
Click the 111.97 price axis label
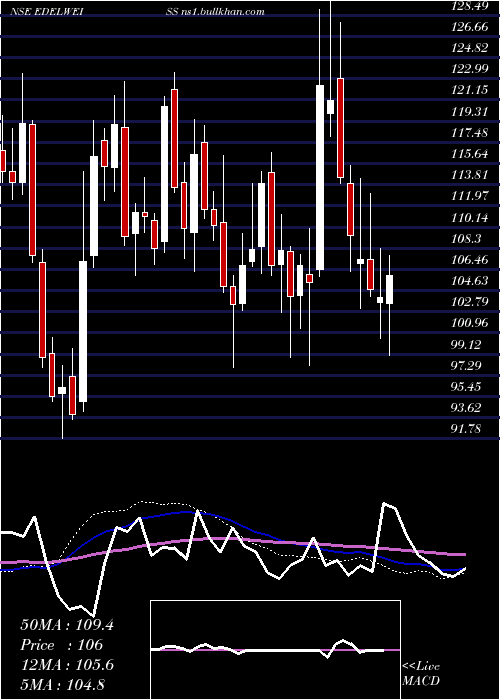tap(470, 196)
